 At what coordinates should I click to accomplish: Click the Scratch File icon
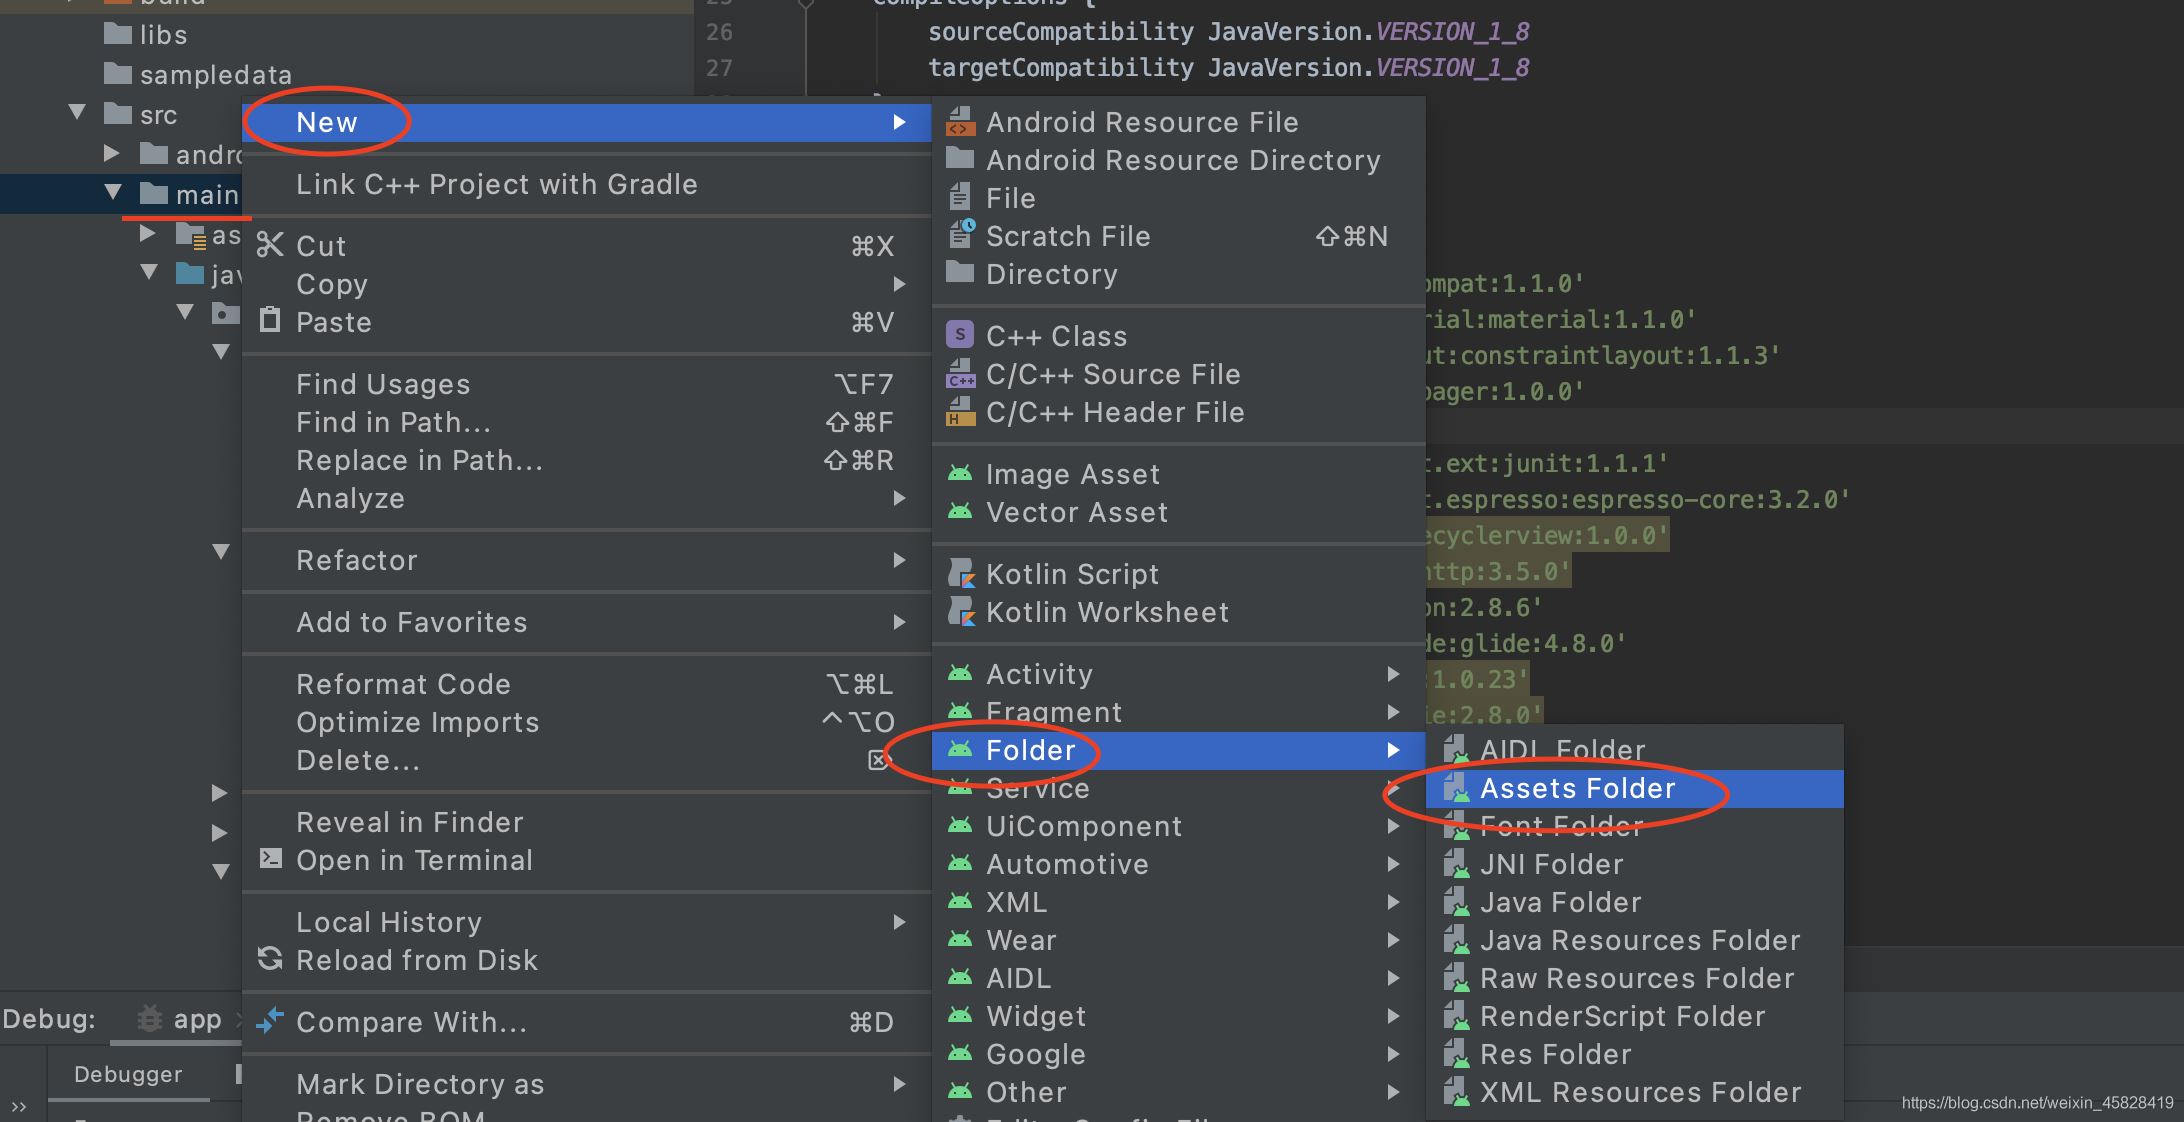pos(961,235)
